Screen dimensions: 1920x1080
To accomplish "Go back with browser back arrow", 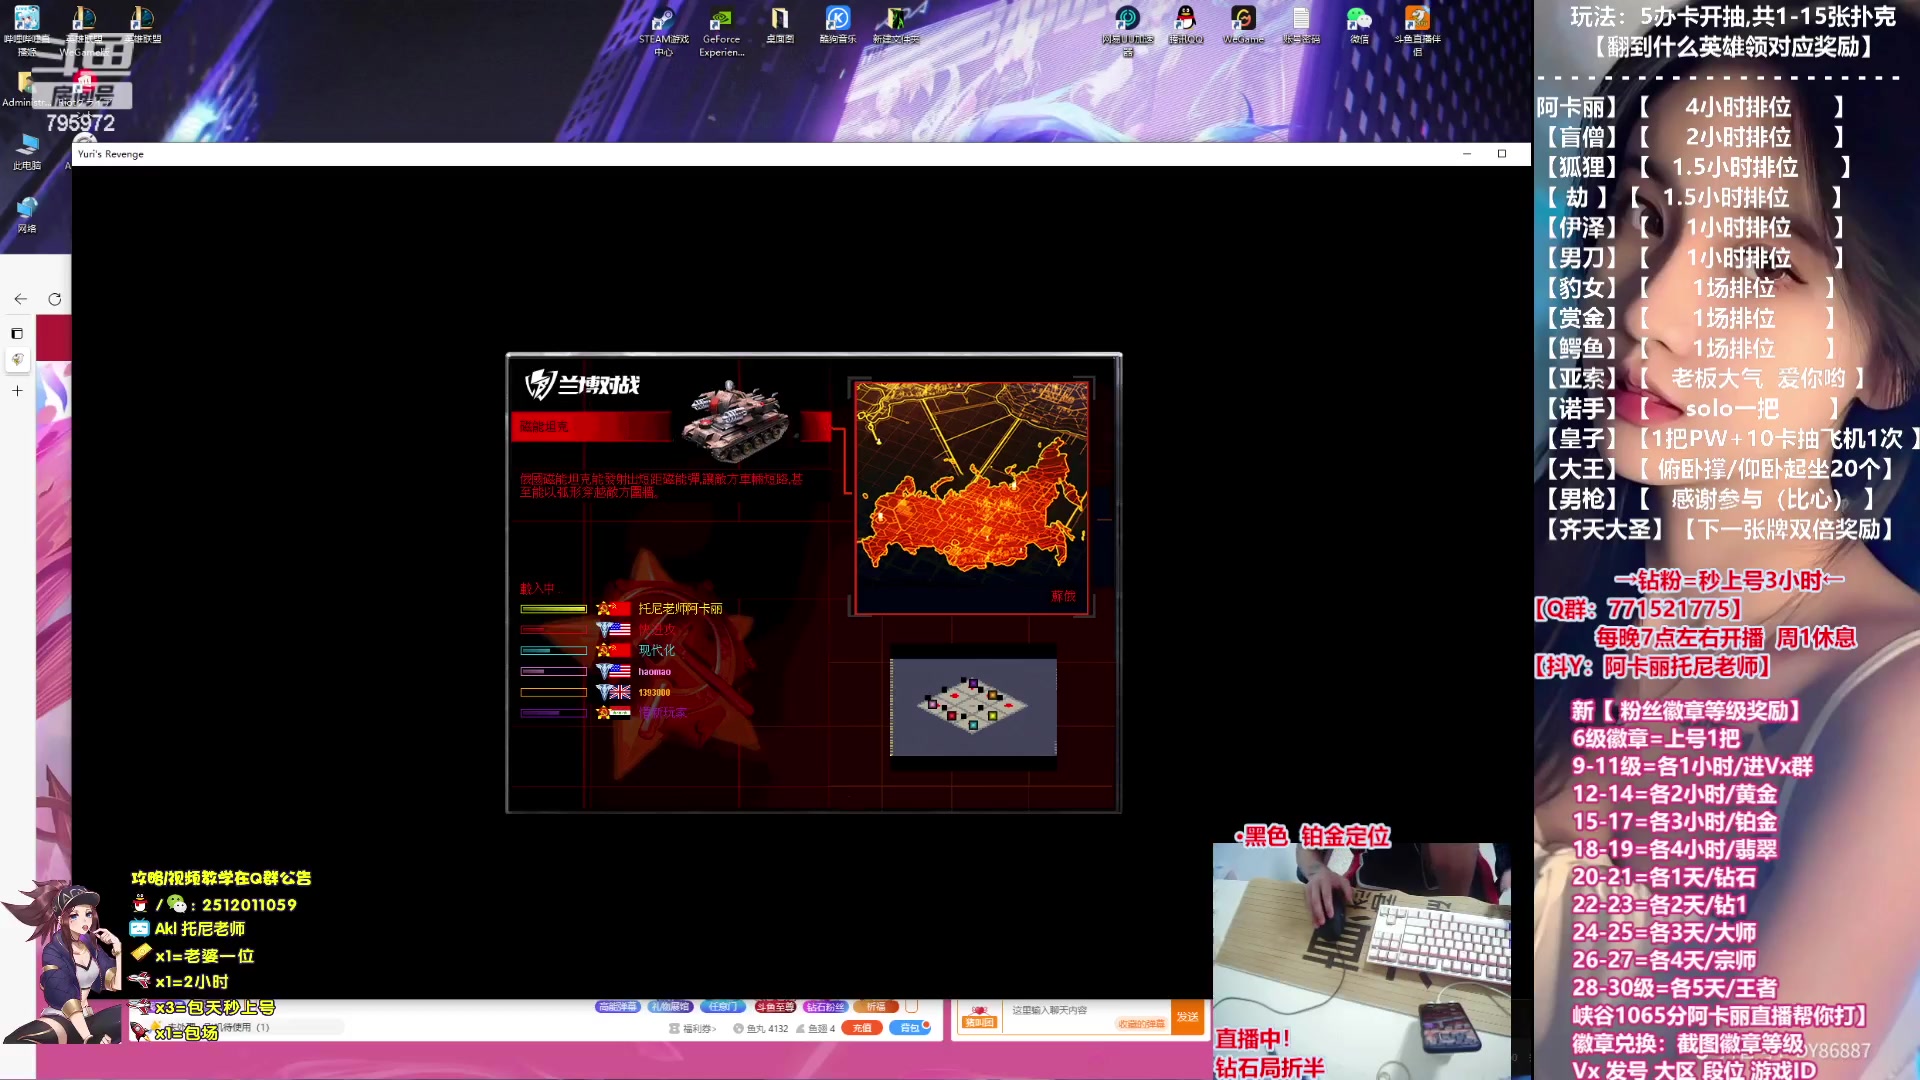I will point(21,299).
